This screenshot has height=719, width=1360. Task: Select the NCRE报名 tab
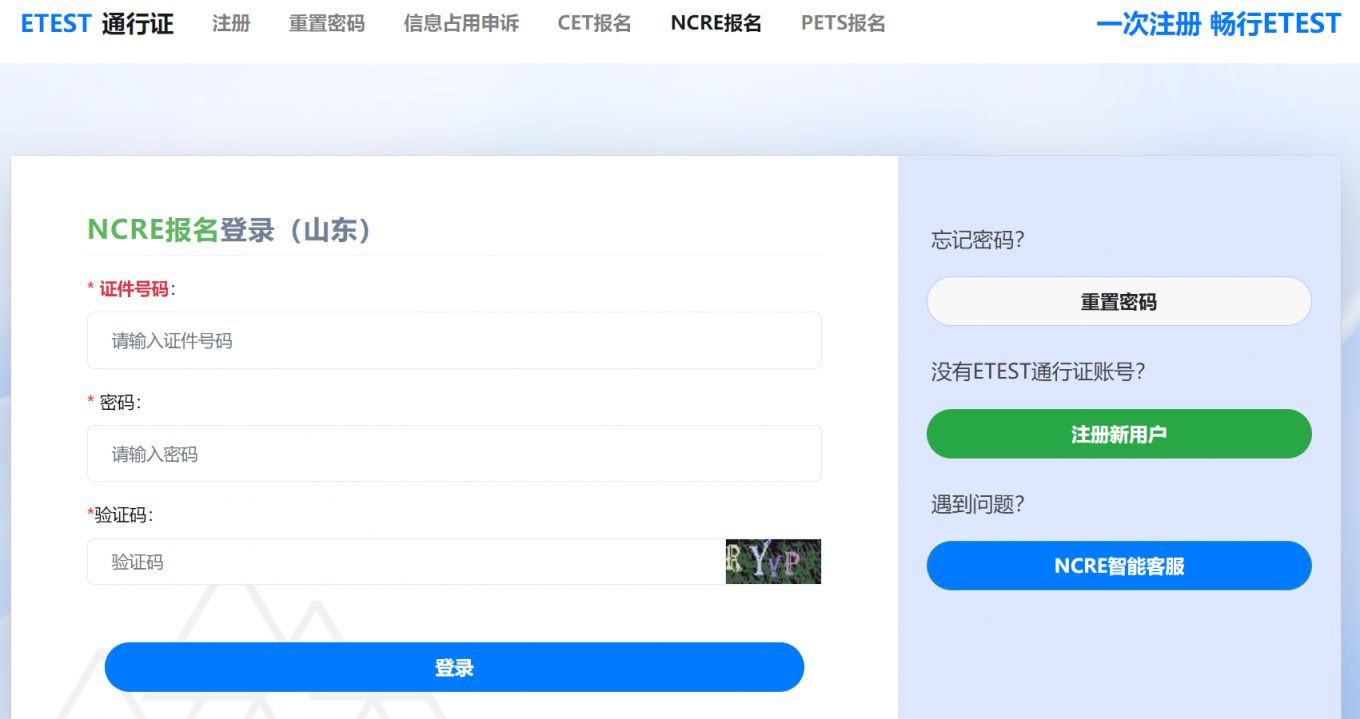tap(716, 23)
